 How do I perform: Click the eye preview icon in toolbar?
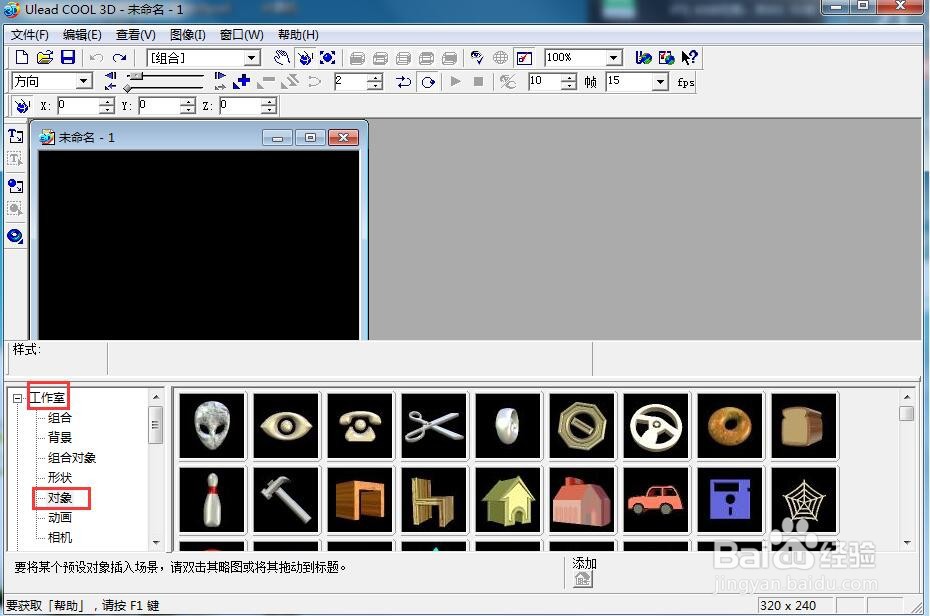coord(477,58)
